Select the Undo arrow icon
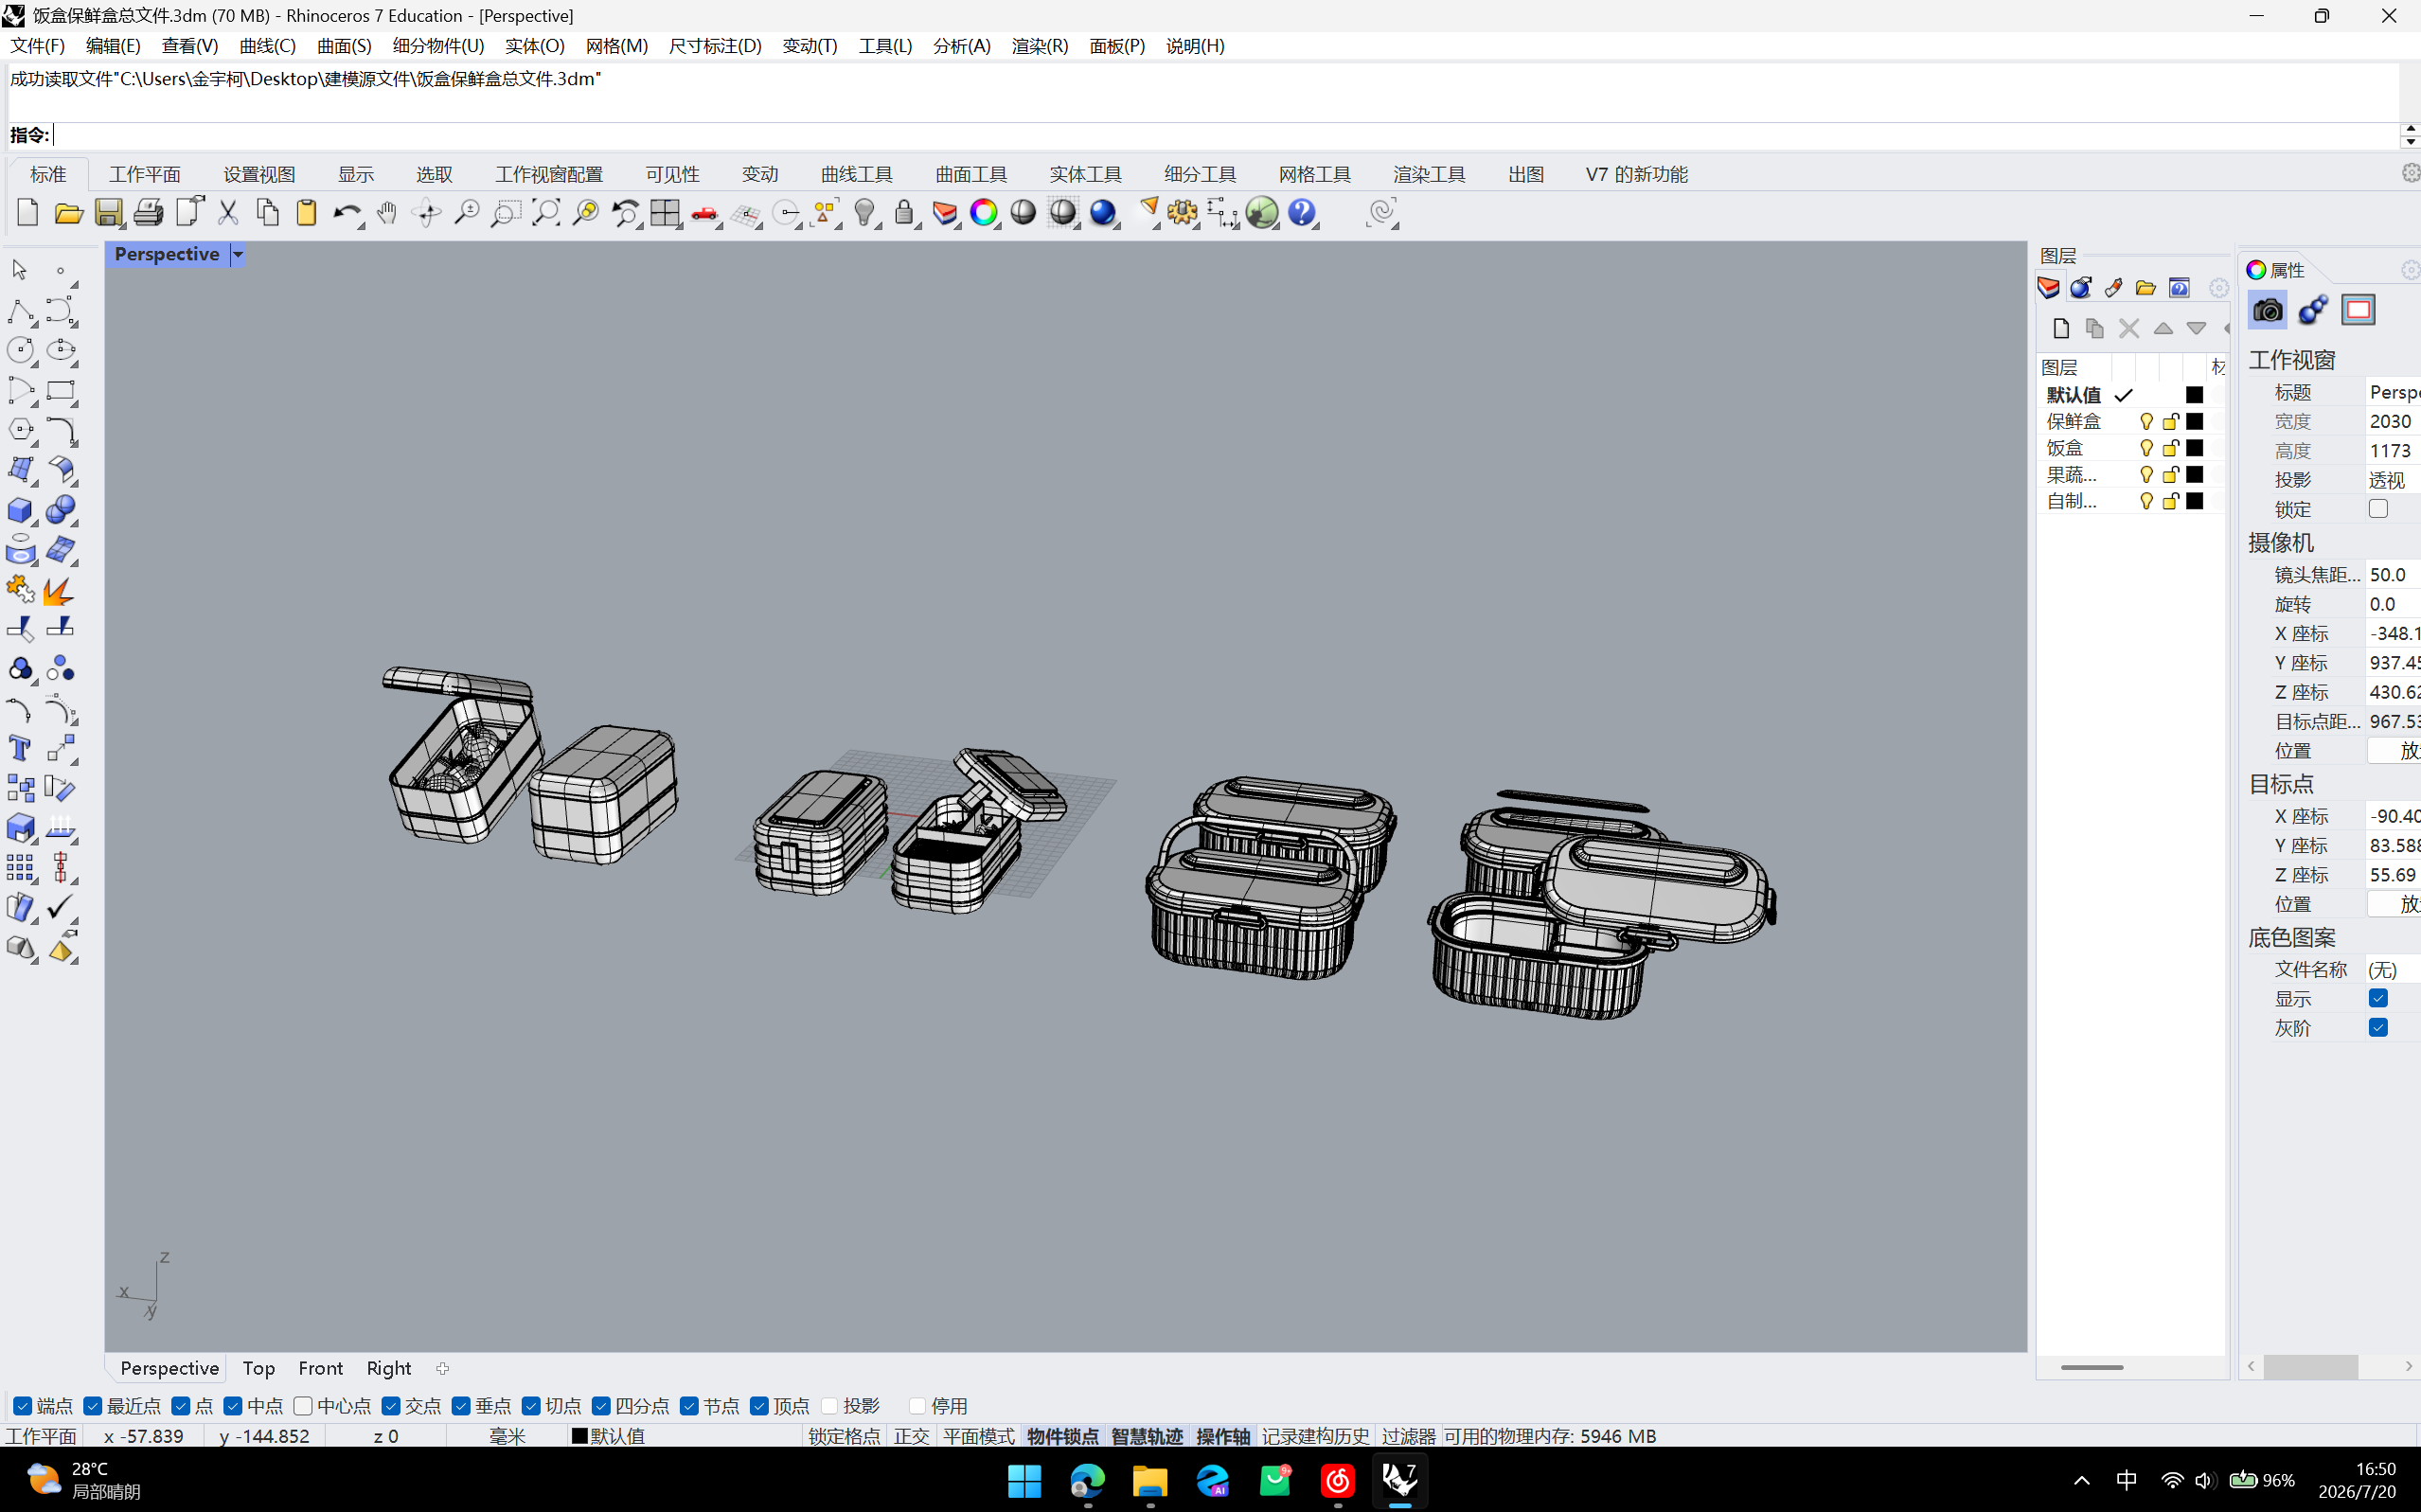2421x1512 pixels. pos(346,212)
